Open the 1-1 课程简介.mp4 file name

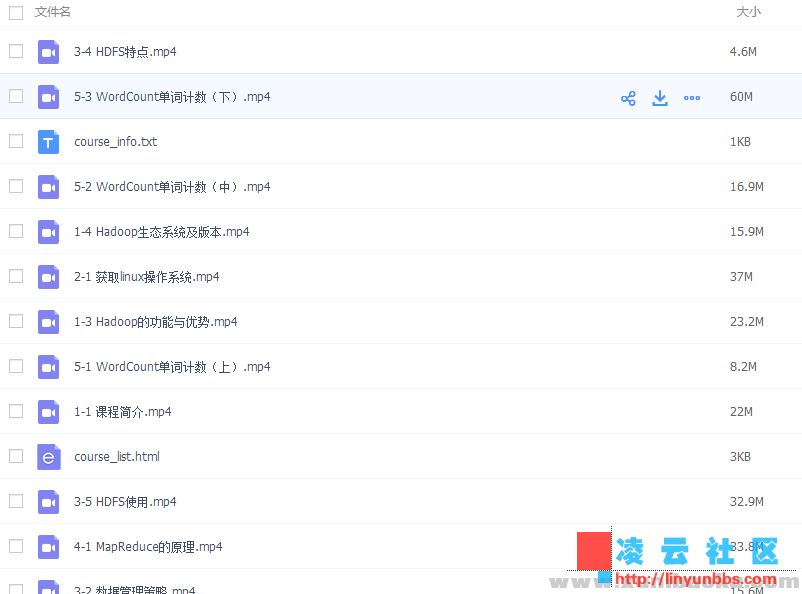(123, 412)
